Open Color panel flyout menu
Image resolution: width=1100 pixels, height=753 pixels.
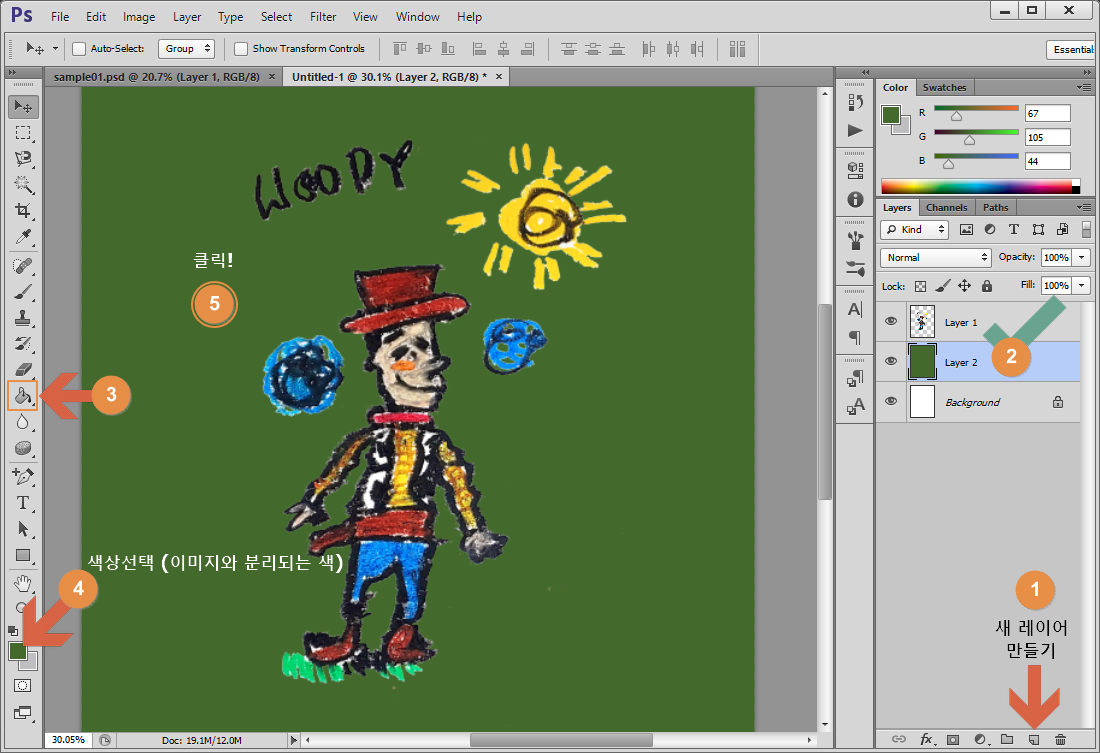tap(1084, 88)
